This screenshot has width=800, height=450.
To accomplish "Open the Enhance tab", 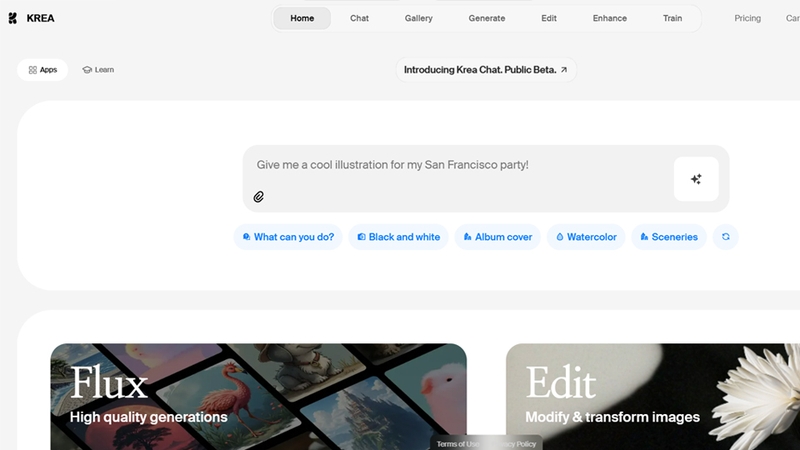I will point(610,18).
